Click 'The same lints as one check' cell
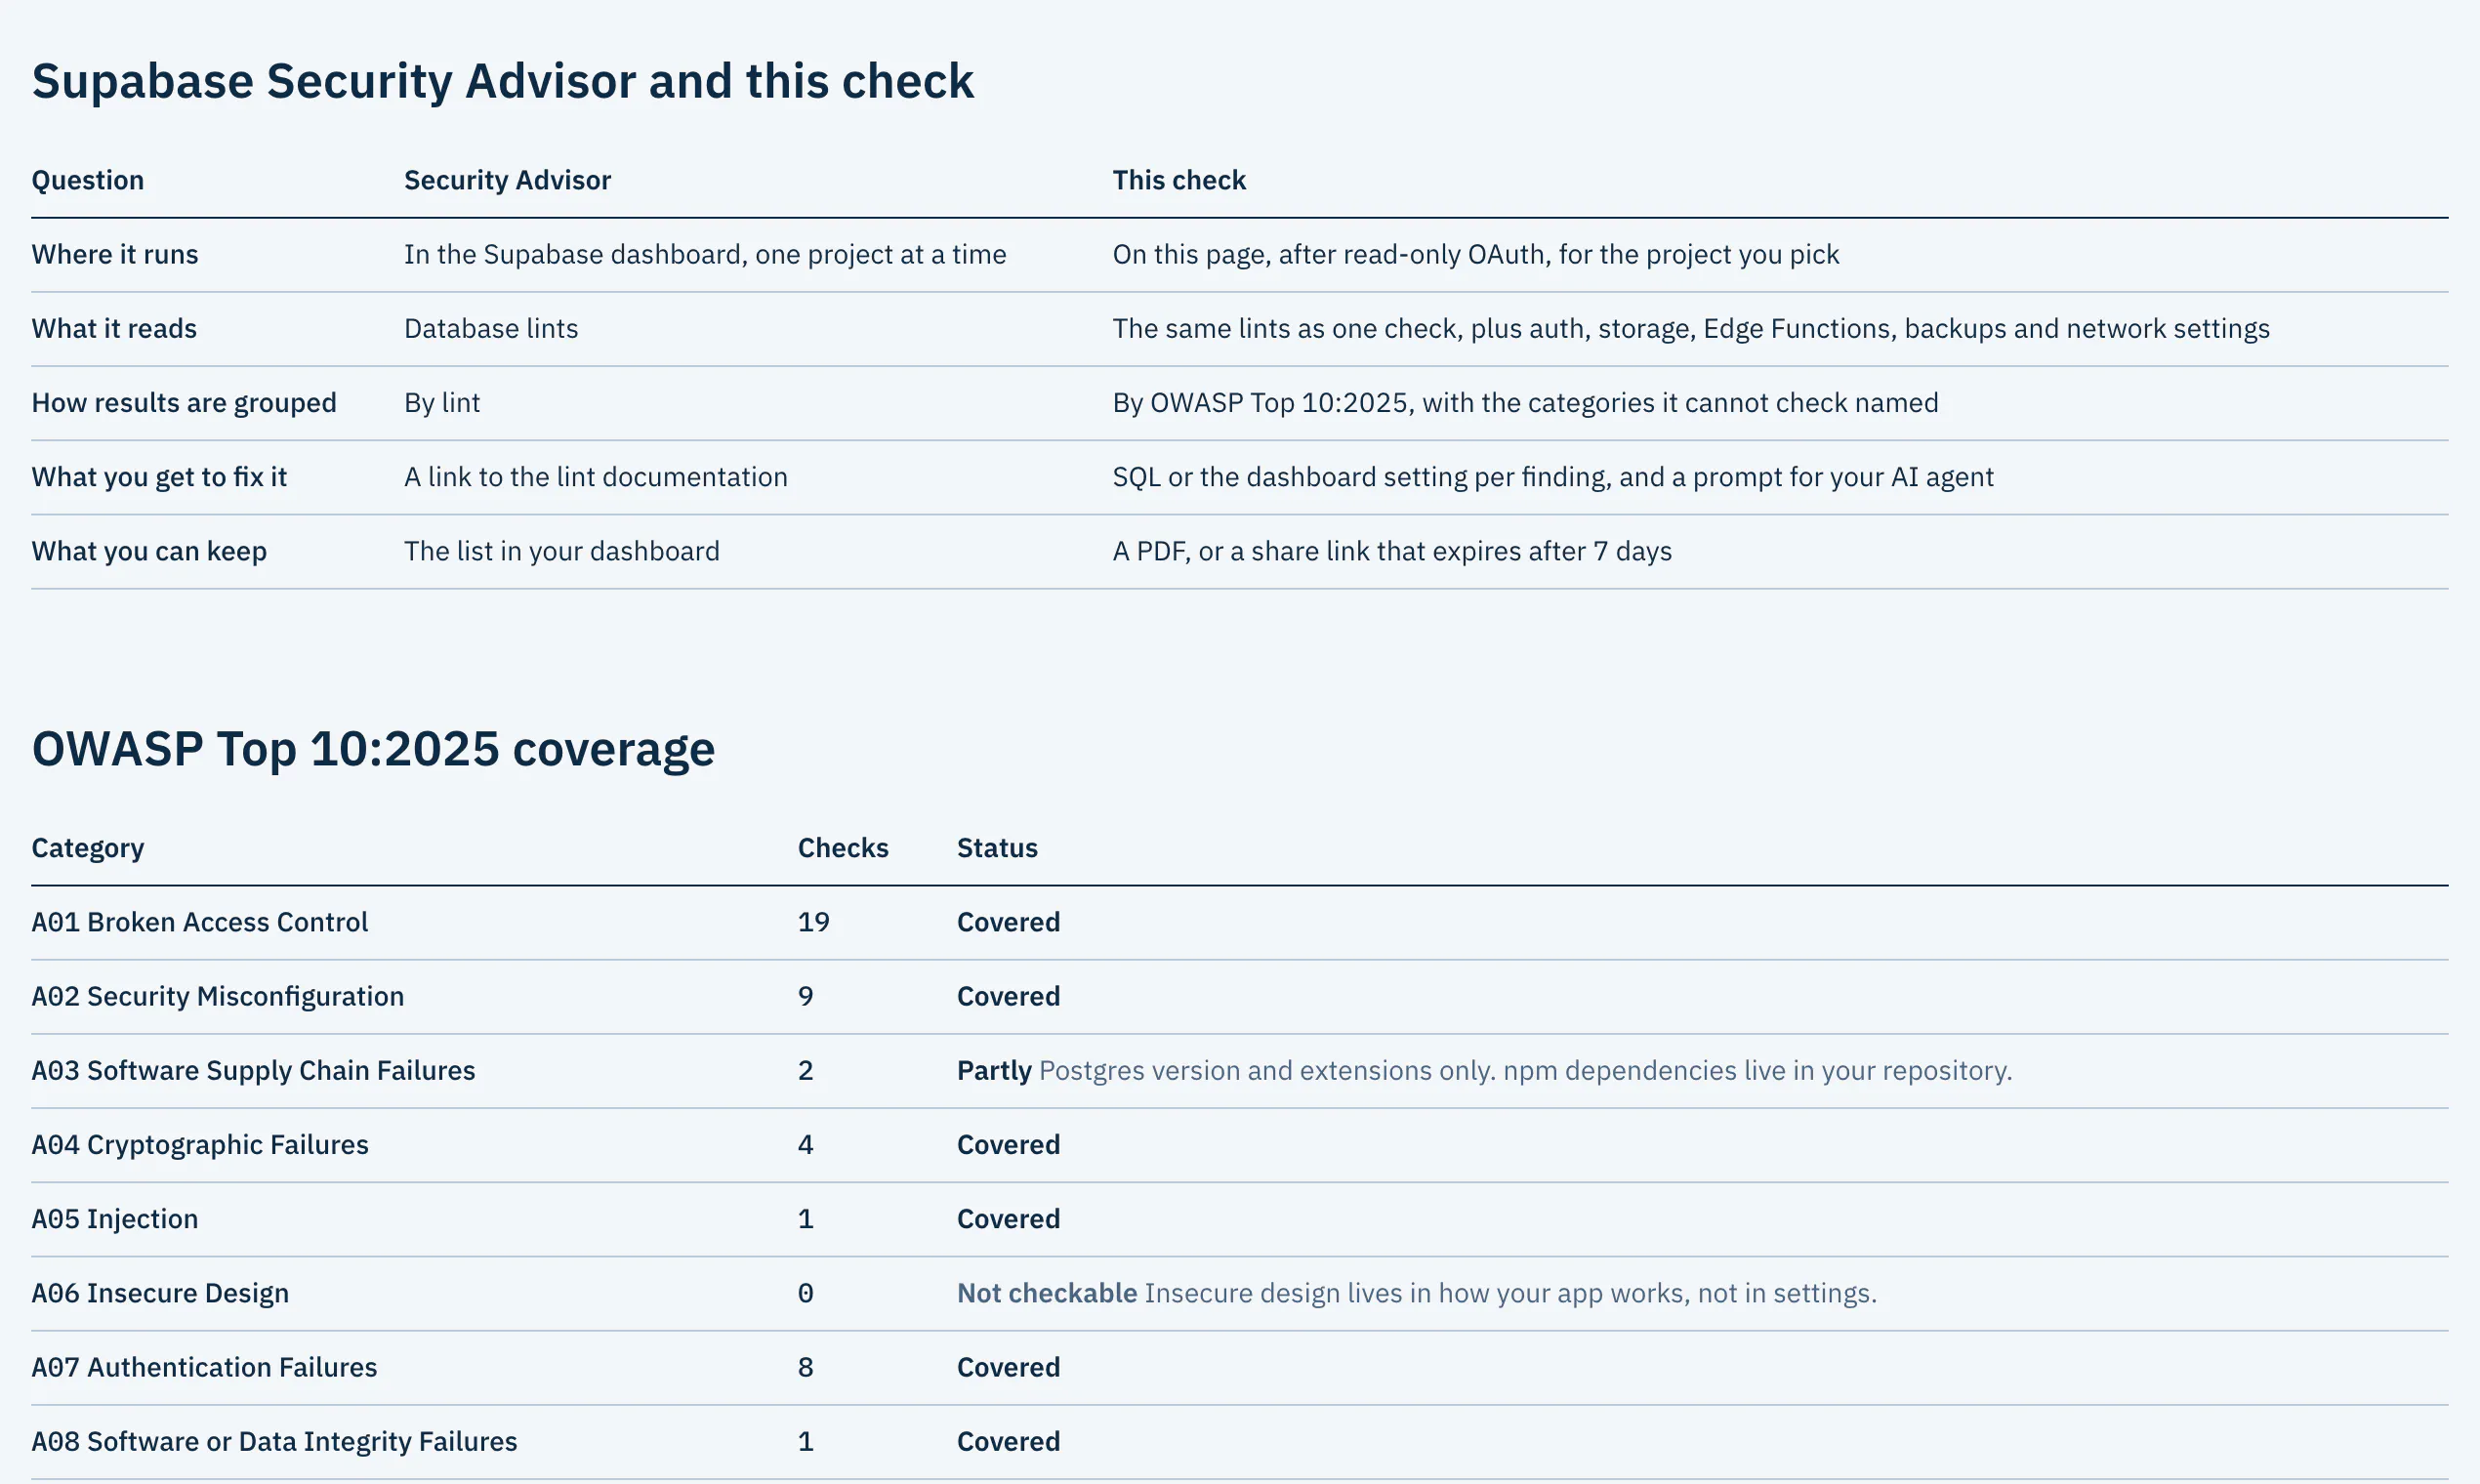This screenshot has width=2480, height=1484. (1691, 328)
